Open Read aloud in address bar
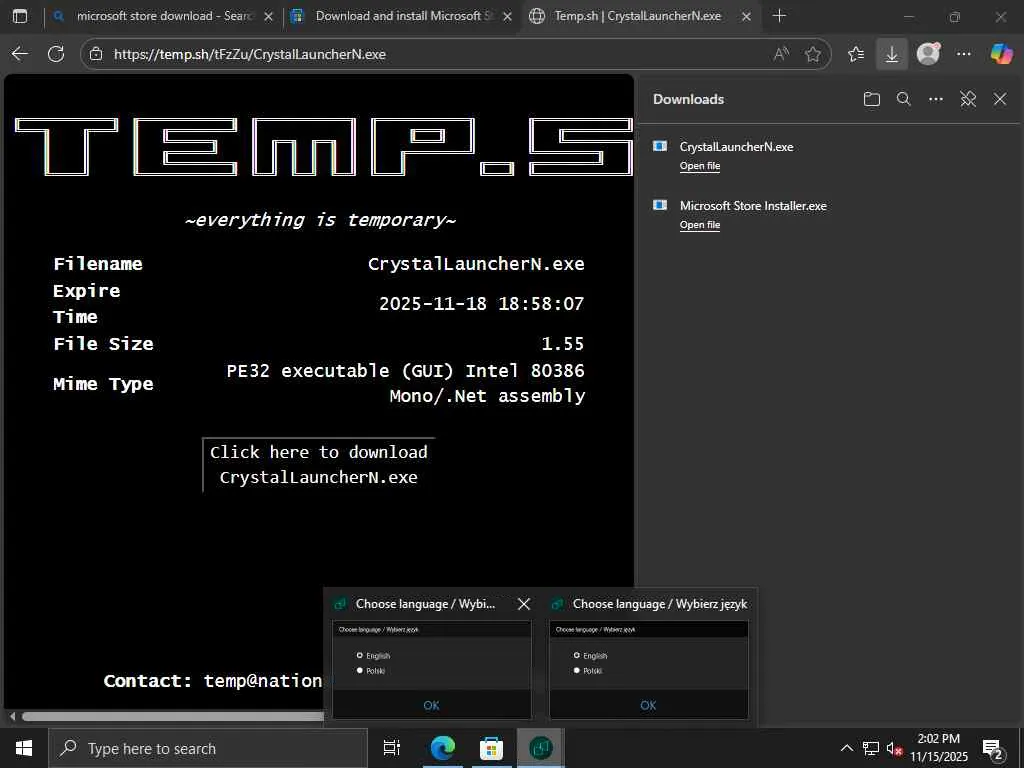This screenshot has height=768, width=1024. click(x=781, y=54)
